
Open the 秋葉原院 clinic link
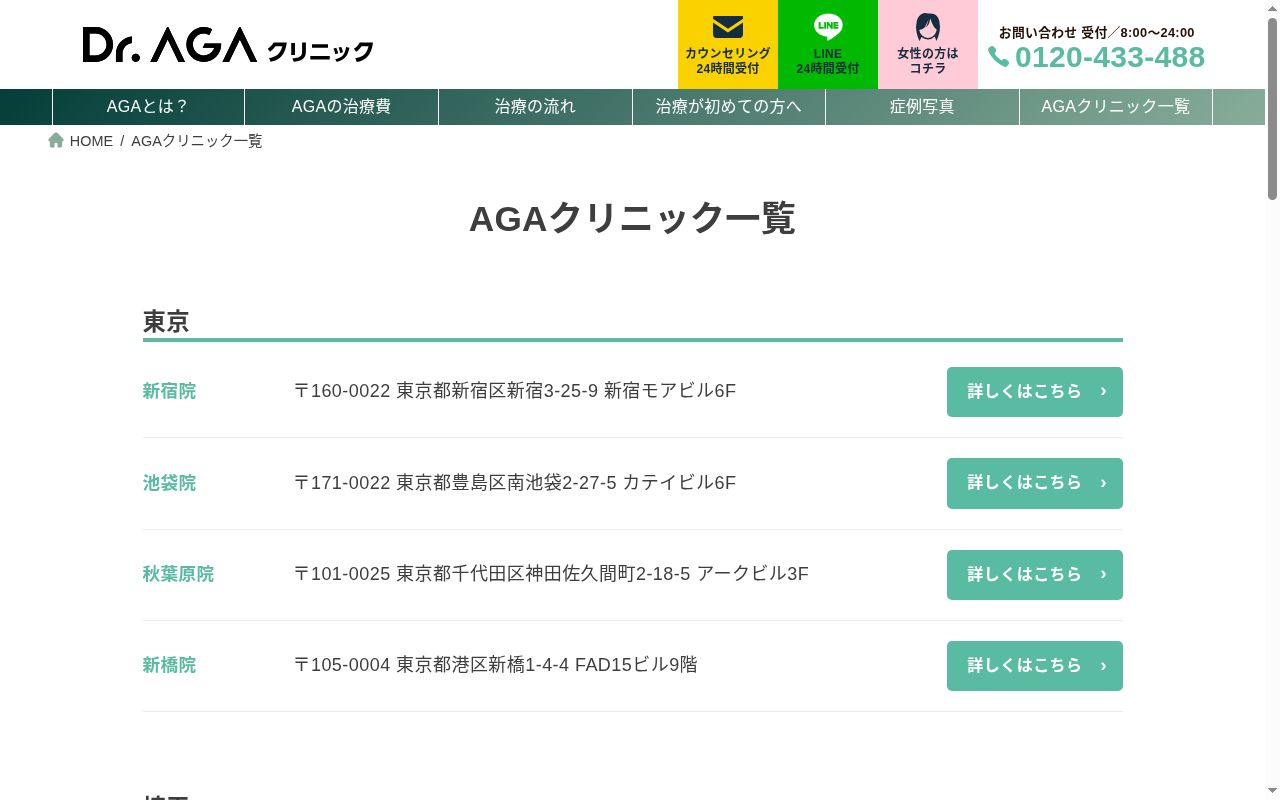pyautogui.click(x=178, y=574)
